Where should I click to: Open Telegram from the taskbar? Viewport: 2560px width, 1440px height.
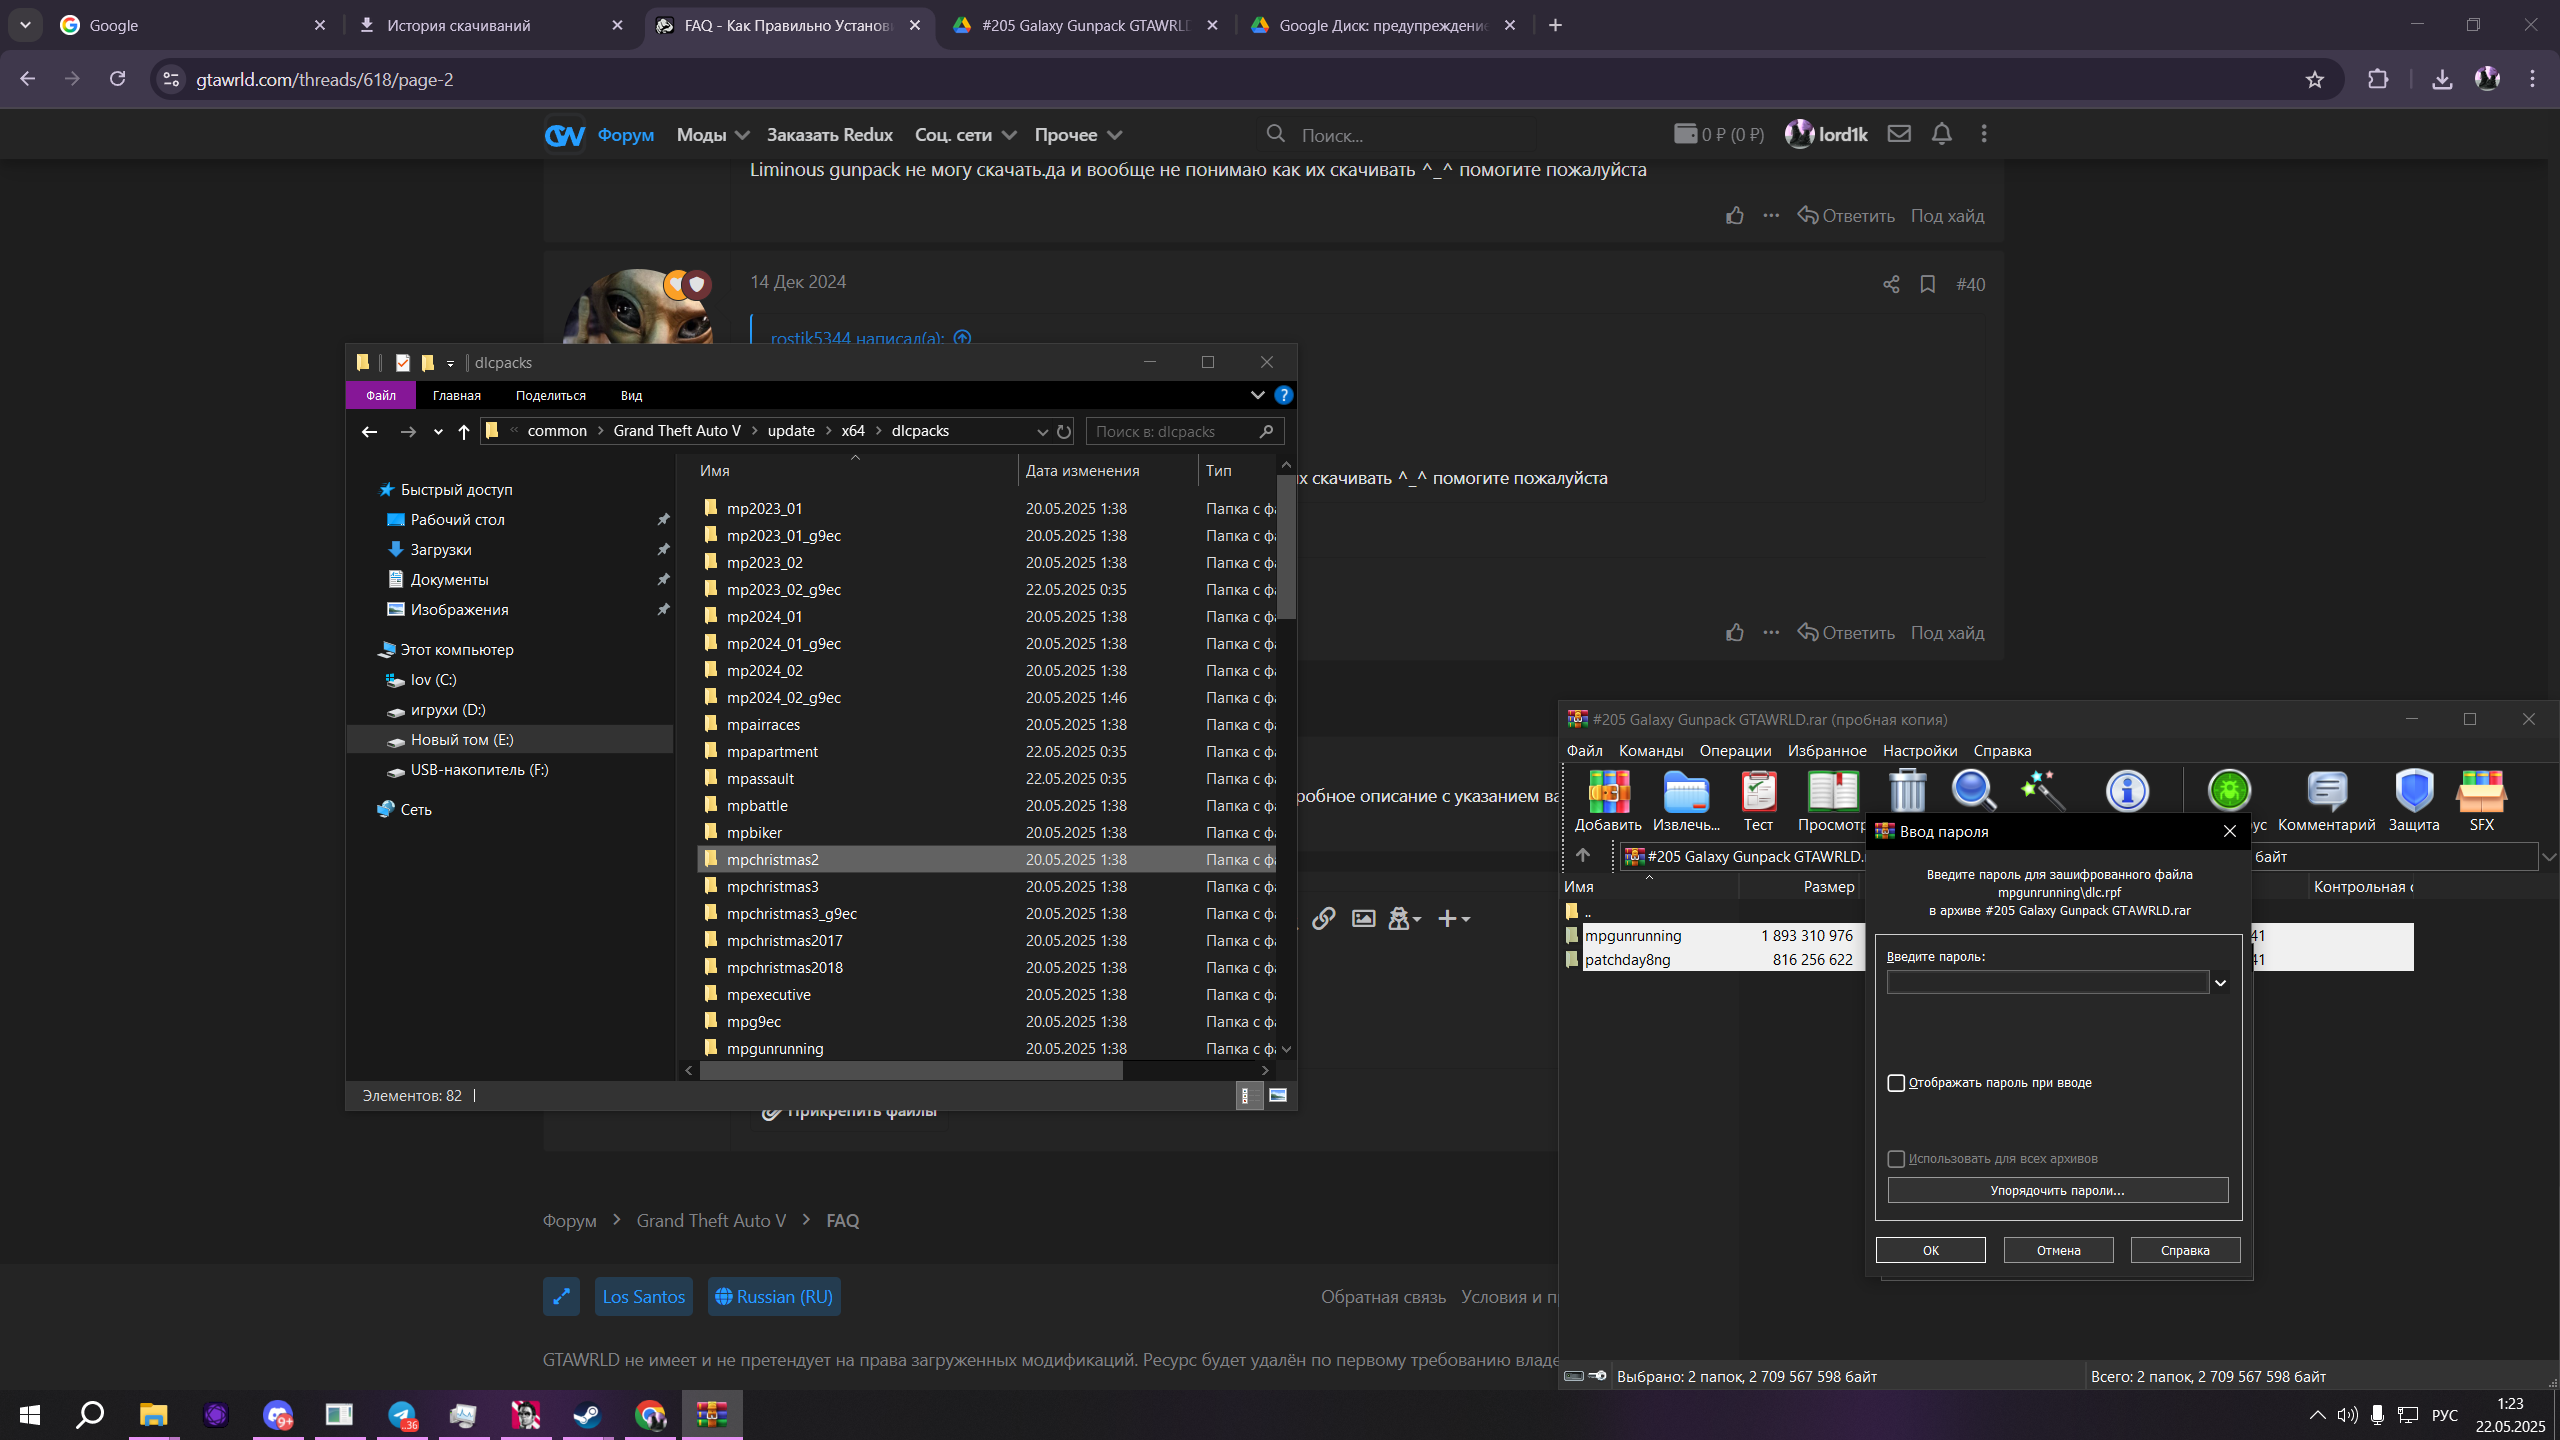[402, 1415]
